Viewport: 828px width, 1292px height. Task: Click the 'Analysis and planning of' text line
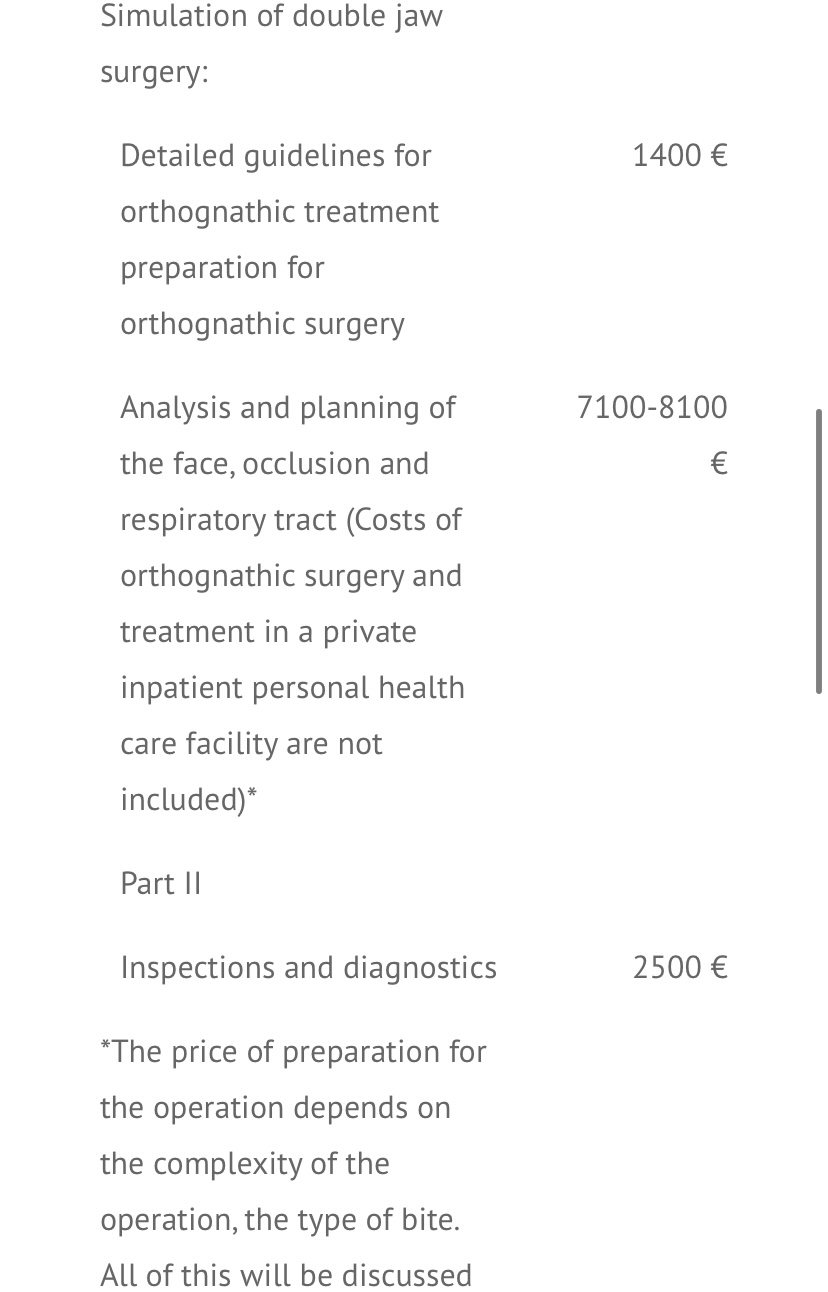point(288,408)
